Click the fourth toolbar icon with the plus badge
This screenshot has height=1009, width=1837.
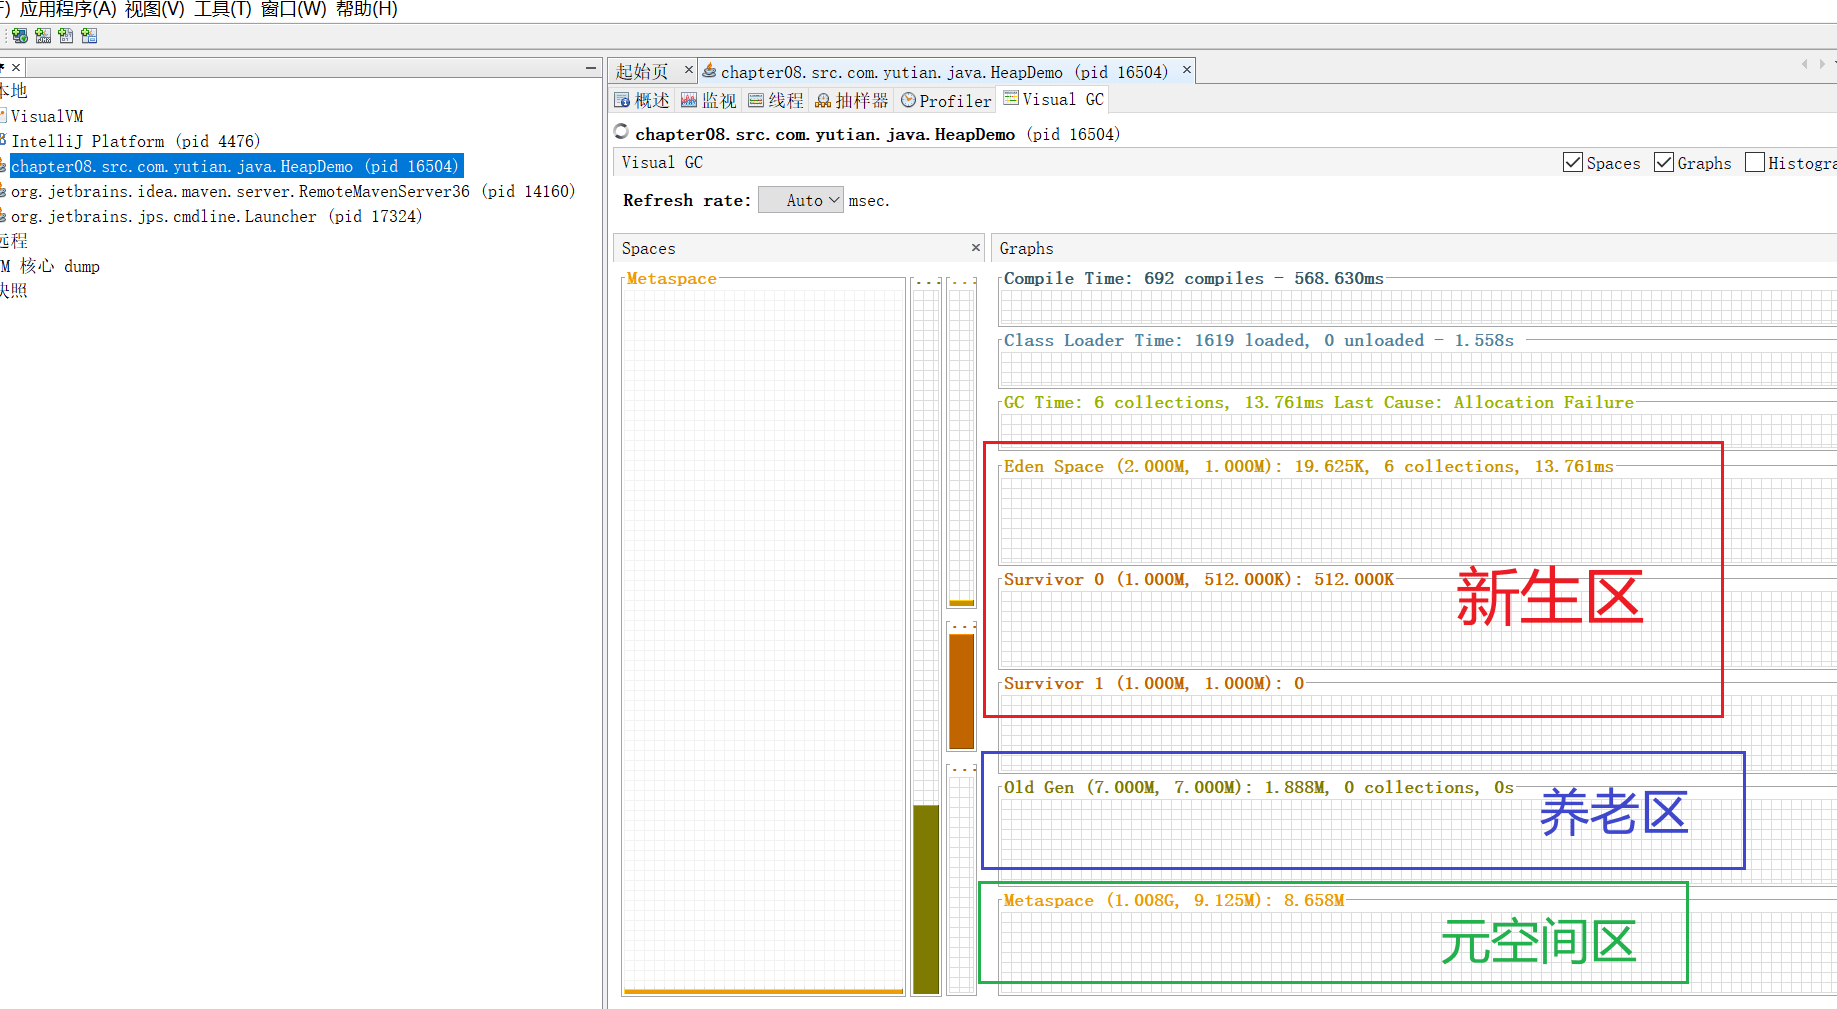click(x=89, y=36)
